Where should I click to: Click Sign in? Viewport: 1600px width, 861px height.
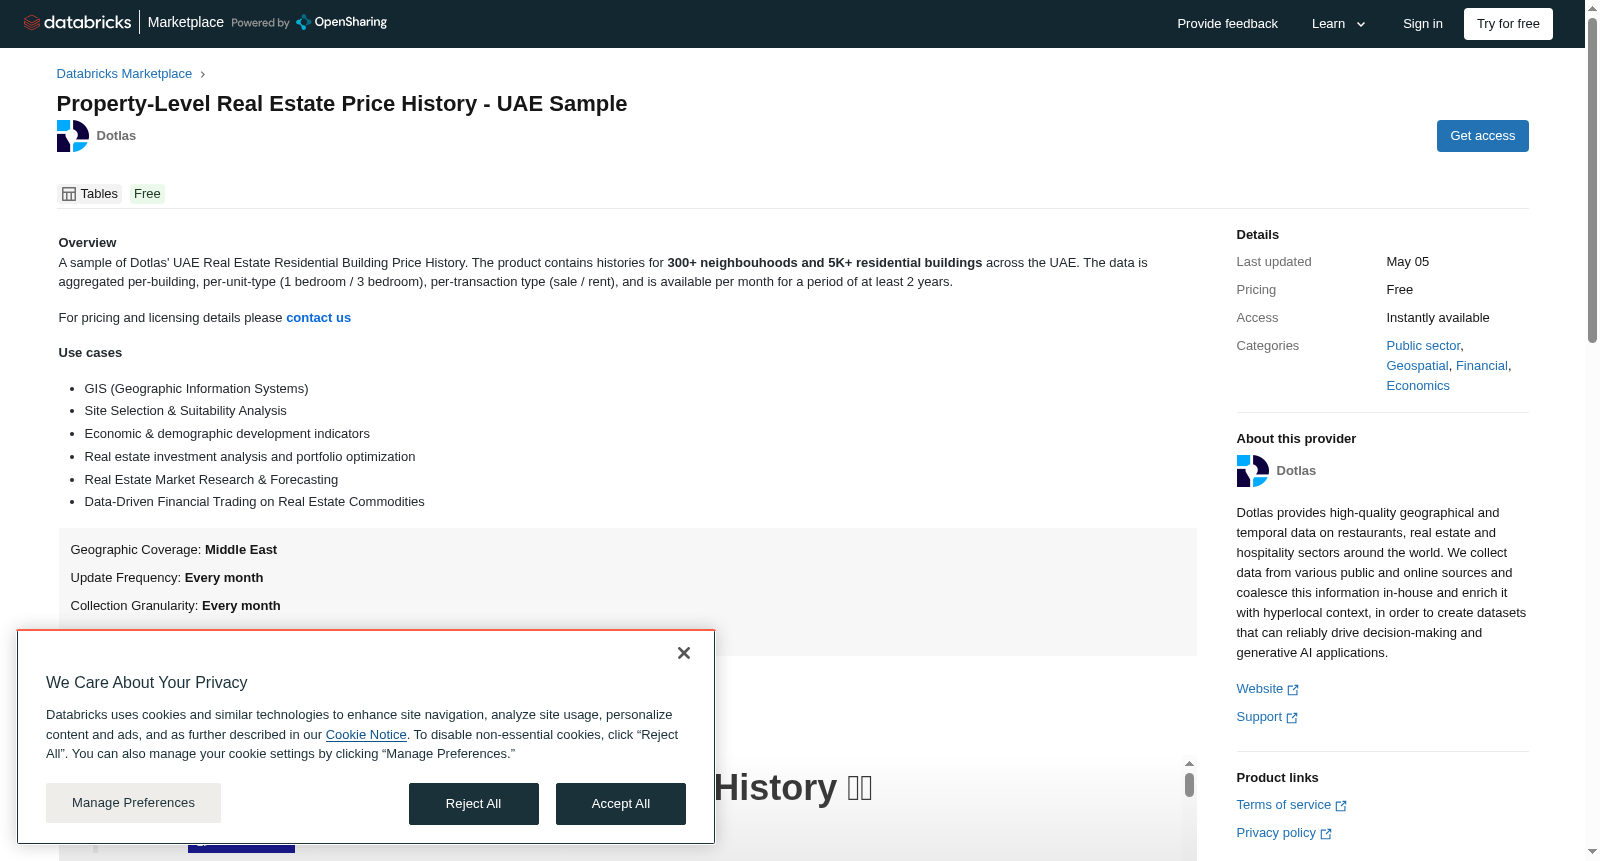click(1423, 24)
